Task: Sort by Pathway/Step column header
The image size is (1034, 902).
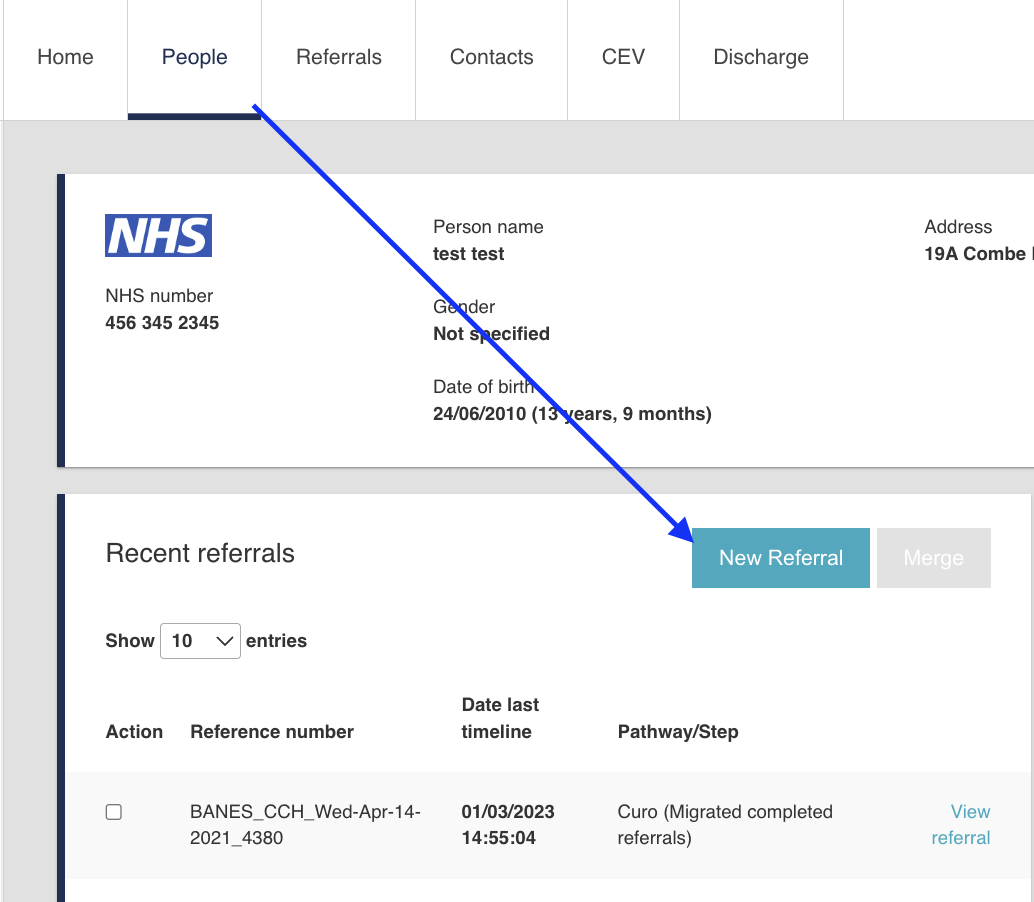Action: 678,732
